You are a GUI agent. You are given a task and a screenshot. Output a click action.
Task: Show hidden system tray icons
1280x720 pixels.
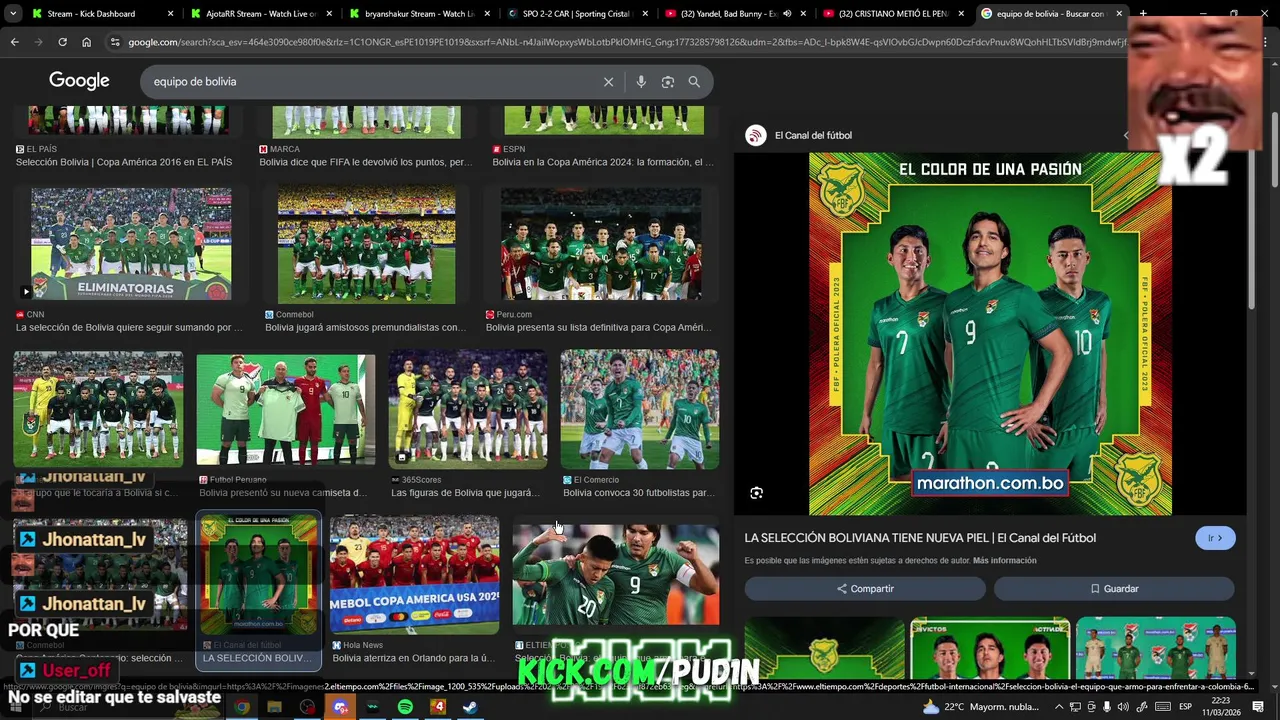pyautogui.click(x=1059, y=707)
